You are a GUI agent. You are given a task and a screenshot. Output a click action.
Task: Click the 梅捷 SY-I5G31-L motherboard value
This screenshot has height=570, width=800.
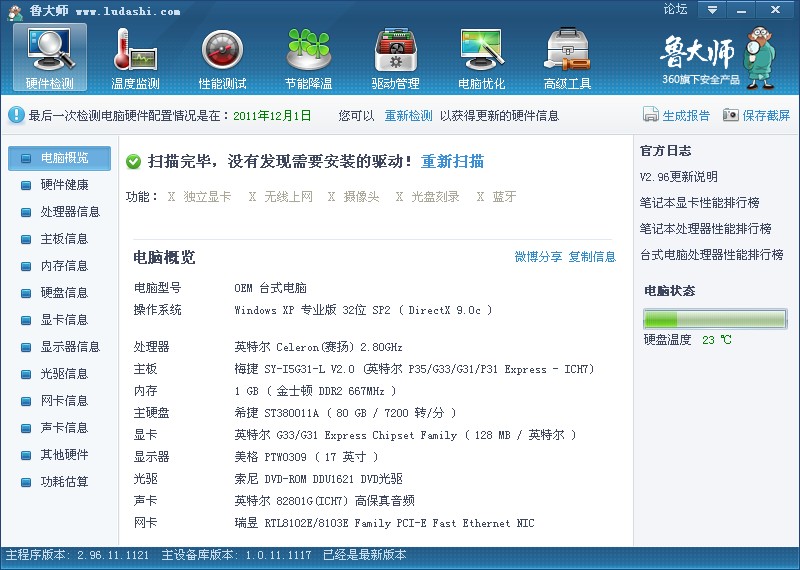pyautogui.click(x=414, y=369)
